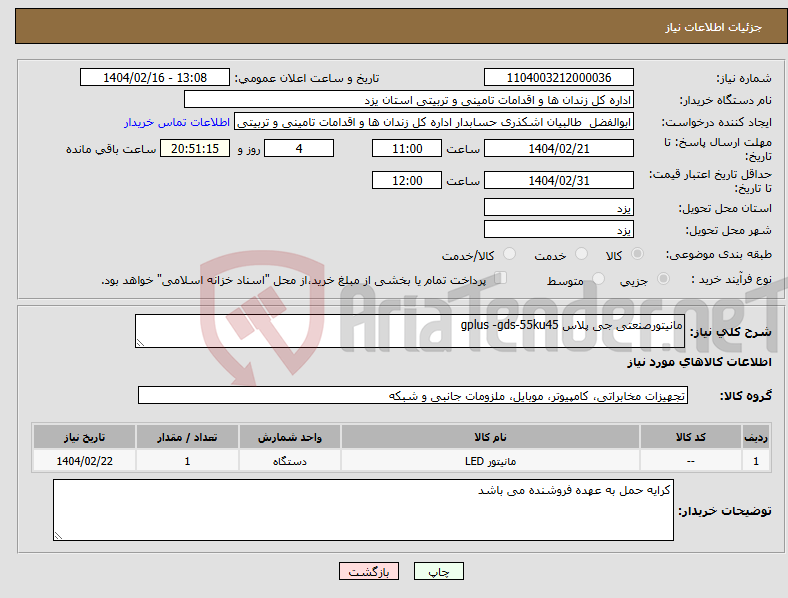
Task: Click the price validity date 1404/02/31
Action: [x=558, y=180]
